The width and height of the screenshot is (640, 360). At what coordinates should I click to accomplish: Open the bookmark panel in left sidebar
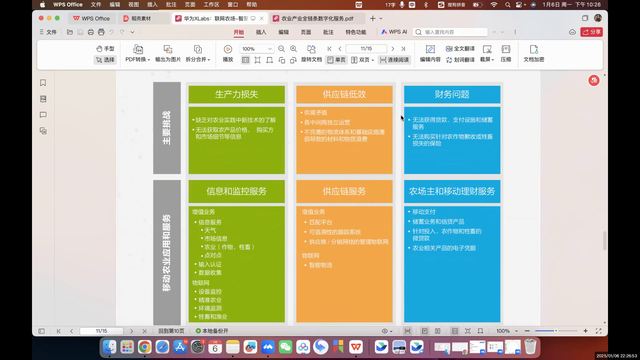(43, 83)
